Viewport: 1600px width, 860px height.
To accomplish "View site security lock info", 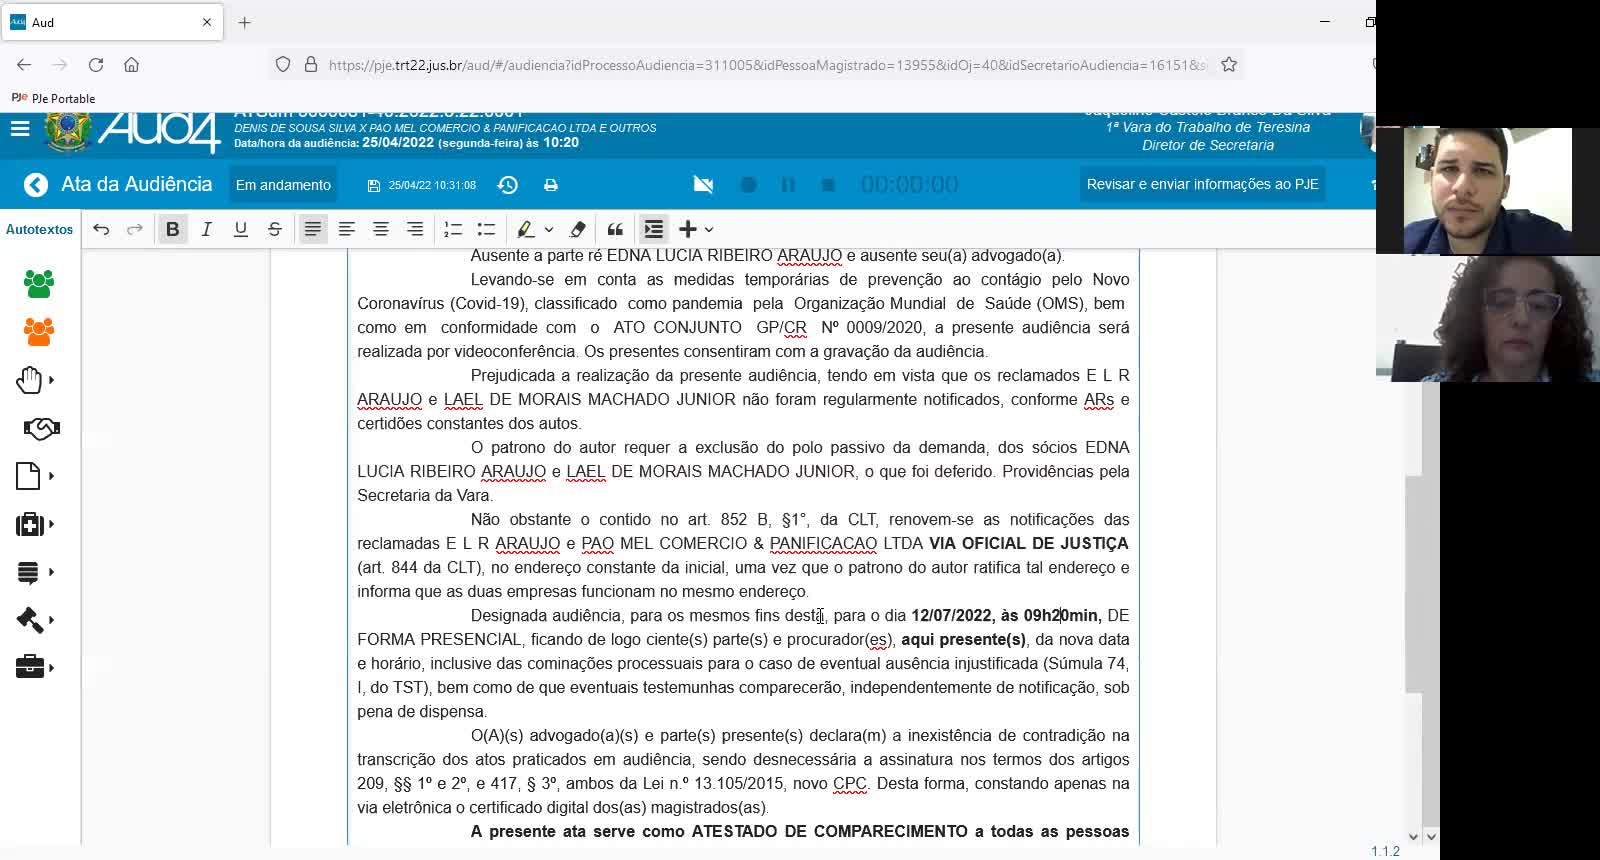I will (x=311, y=65).
